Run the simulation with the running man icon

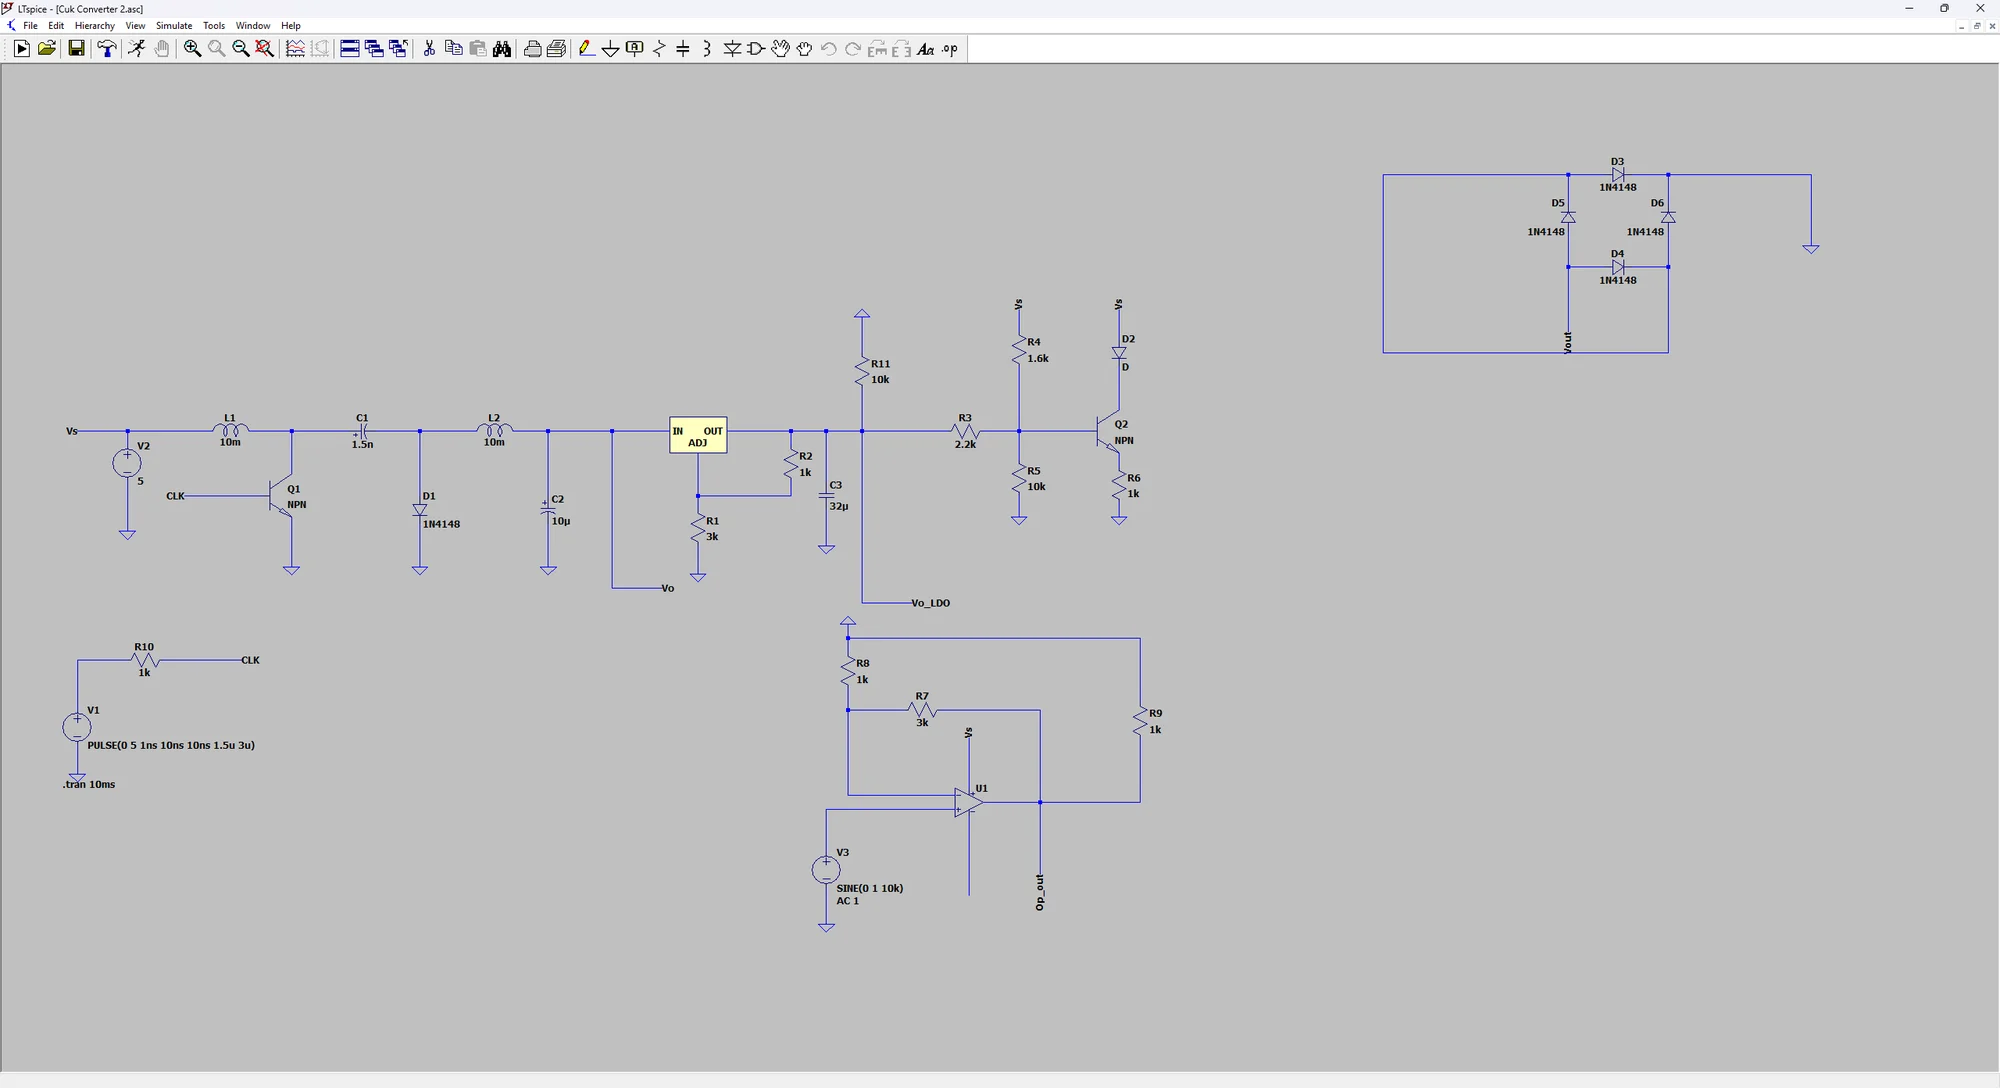coord(137,49)
